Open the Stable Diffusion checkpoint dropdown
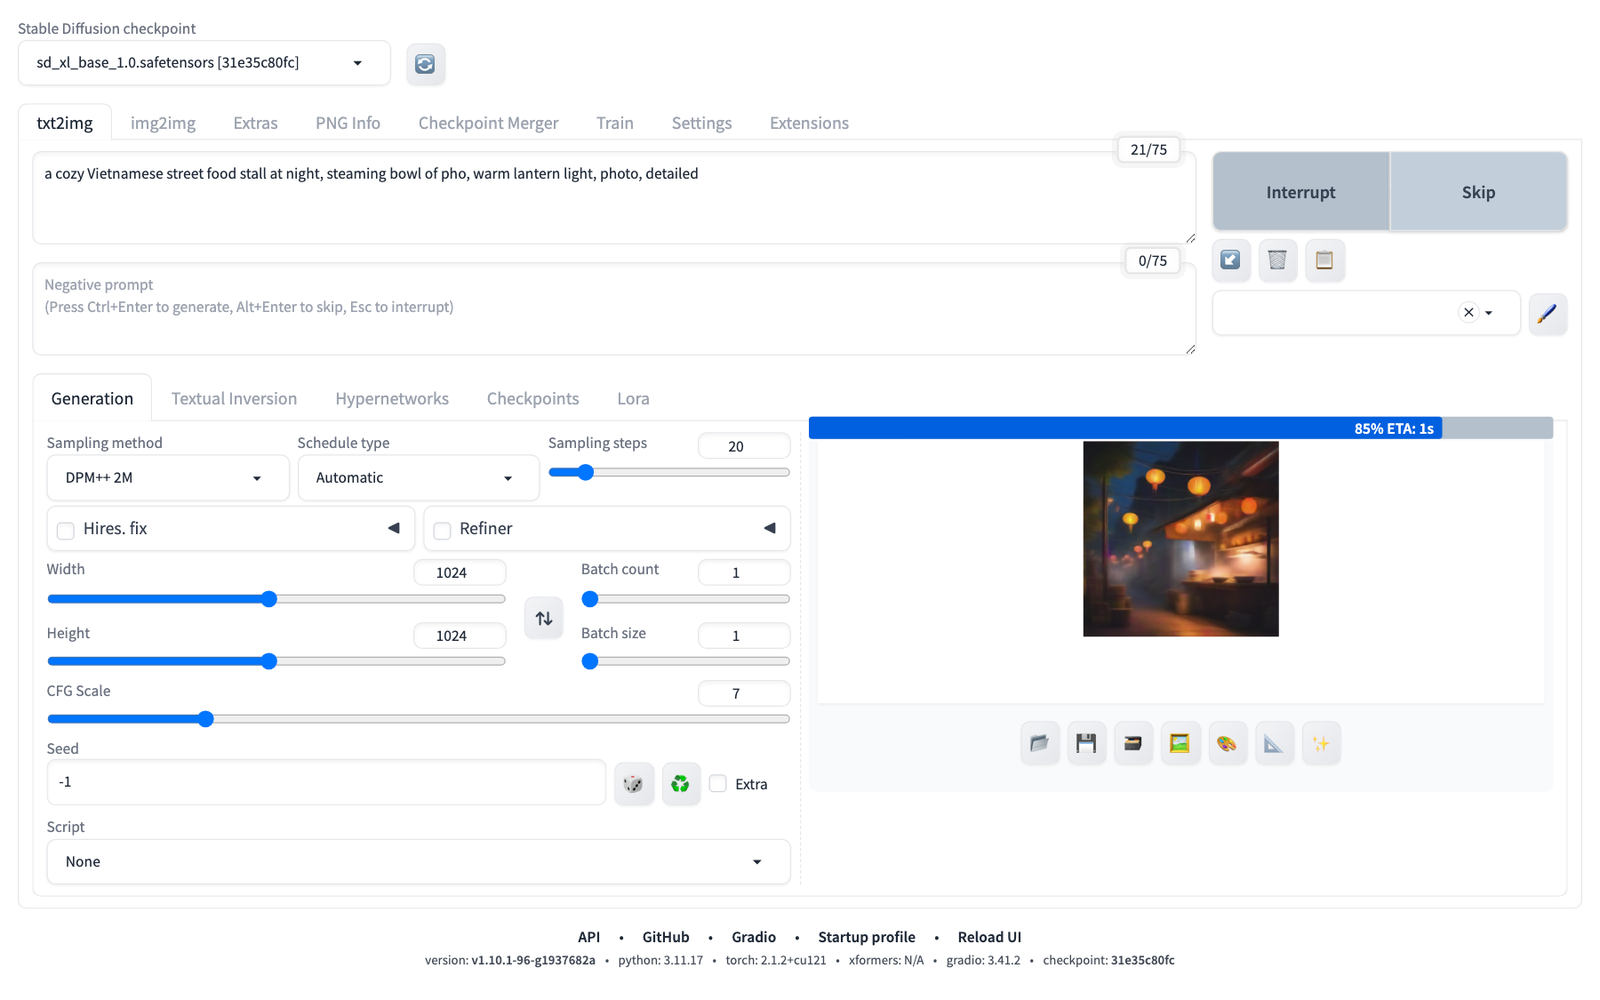The width and height of the screenshot is (1600, 1000). 204,63
